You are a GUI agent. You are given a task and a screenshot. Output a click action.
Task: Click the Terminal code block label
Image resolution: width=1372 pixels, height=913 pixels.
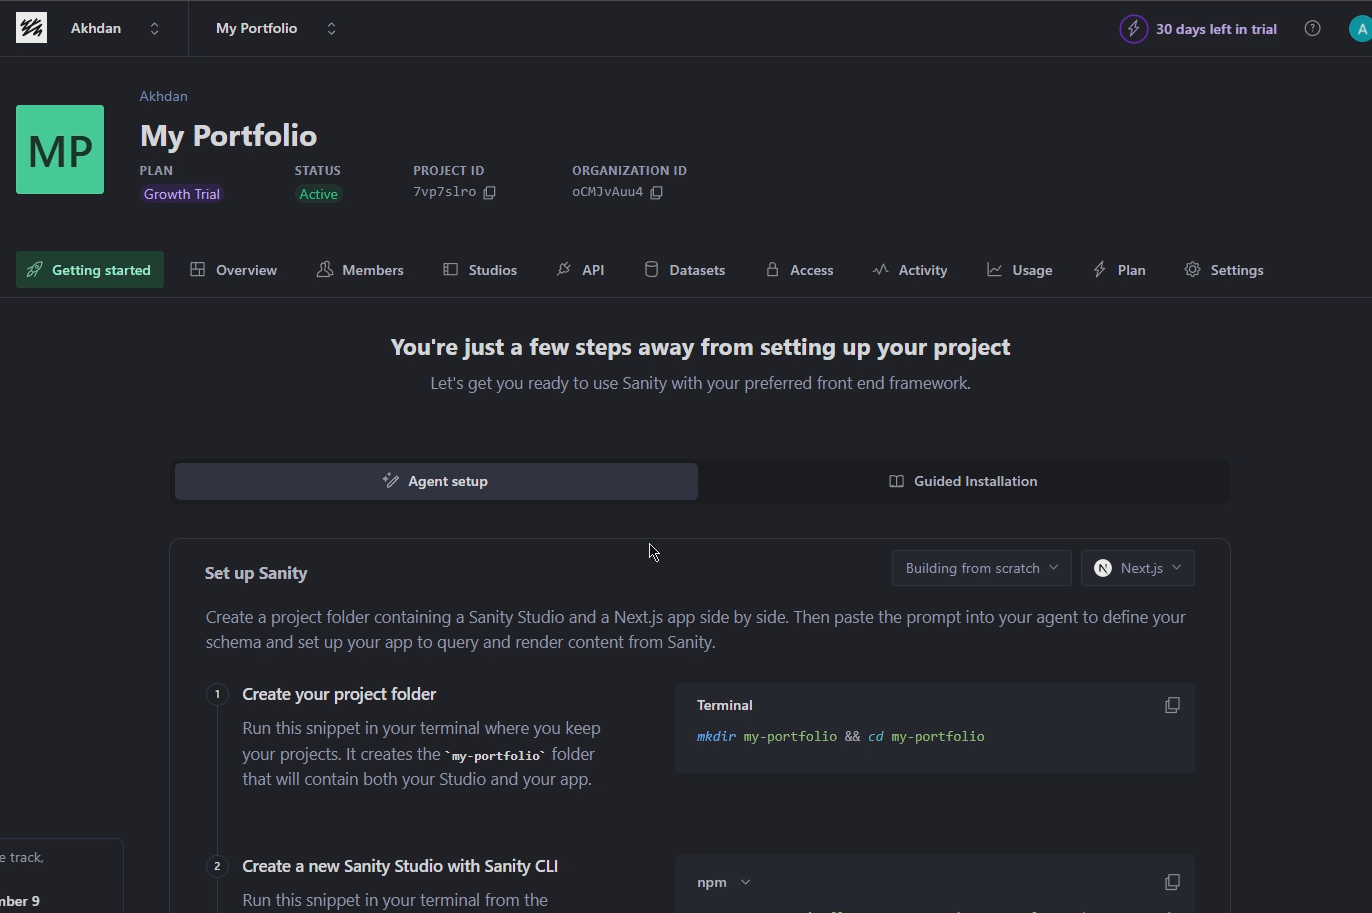point(725,705)
